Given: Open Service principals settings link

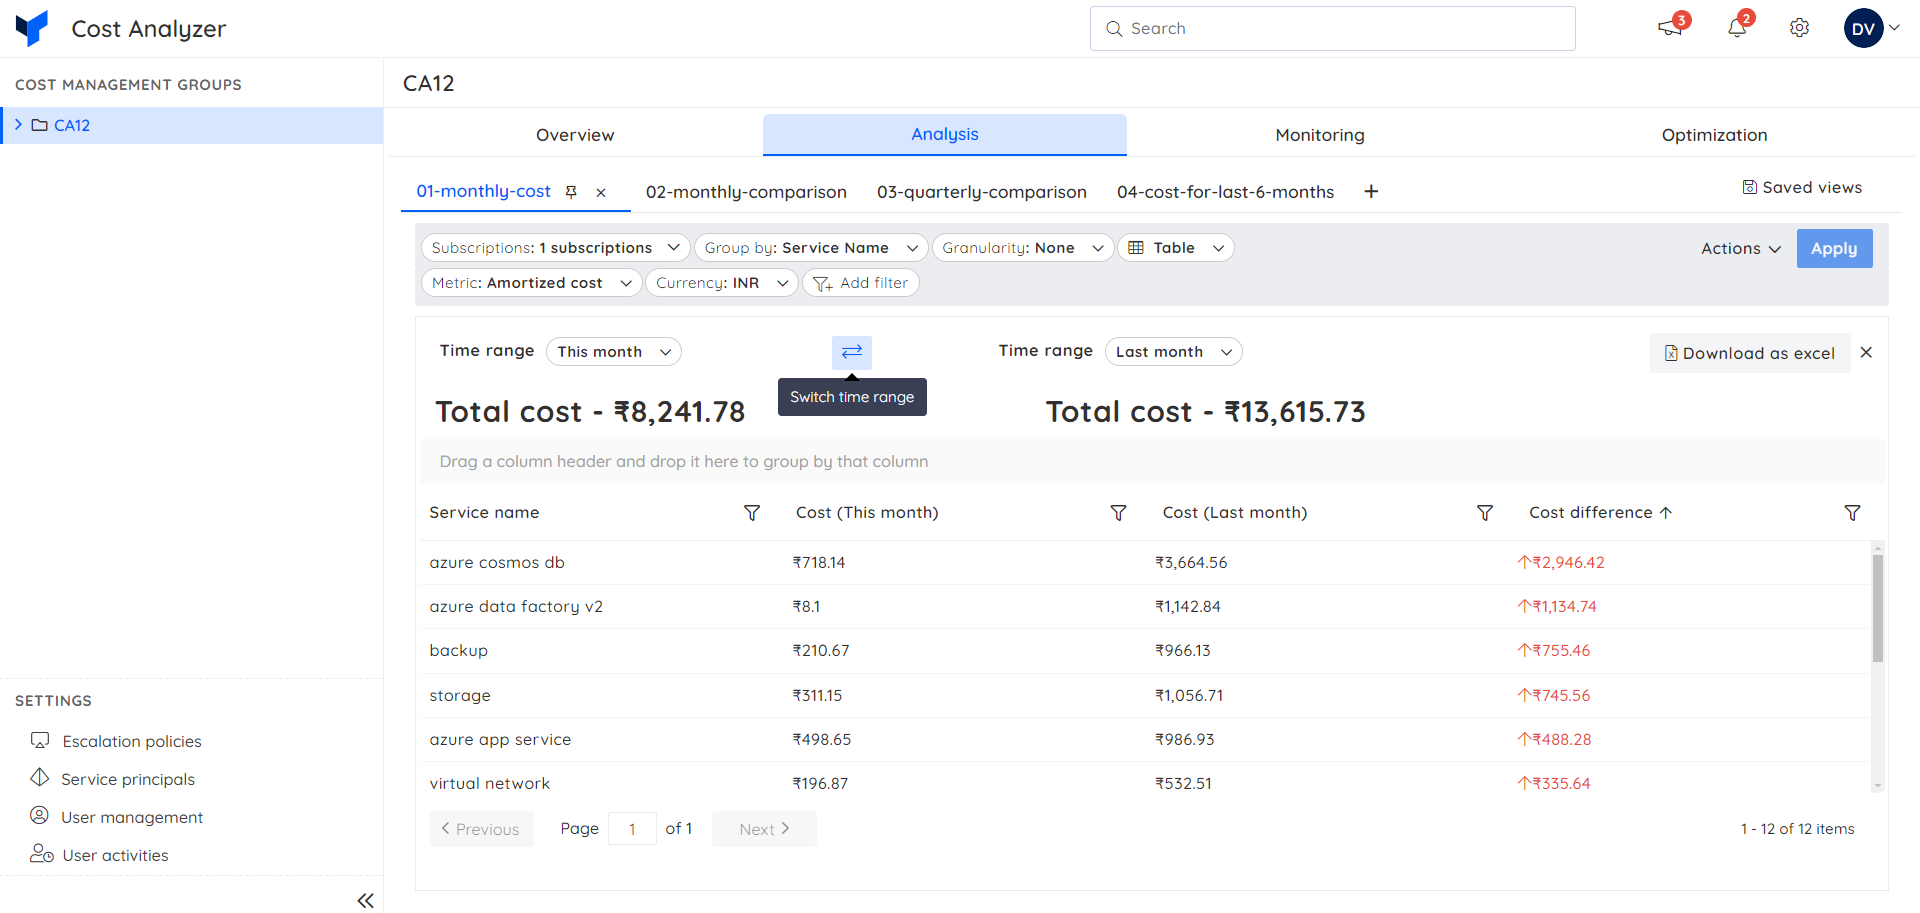Looking at the screenshot, I should (x=128, y=779).
